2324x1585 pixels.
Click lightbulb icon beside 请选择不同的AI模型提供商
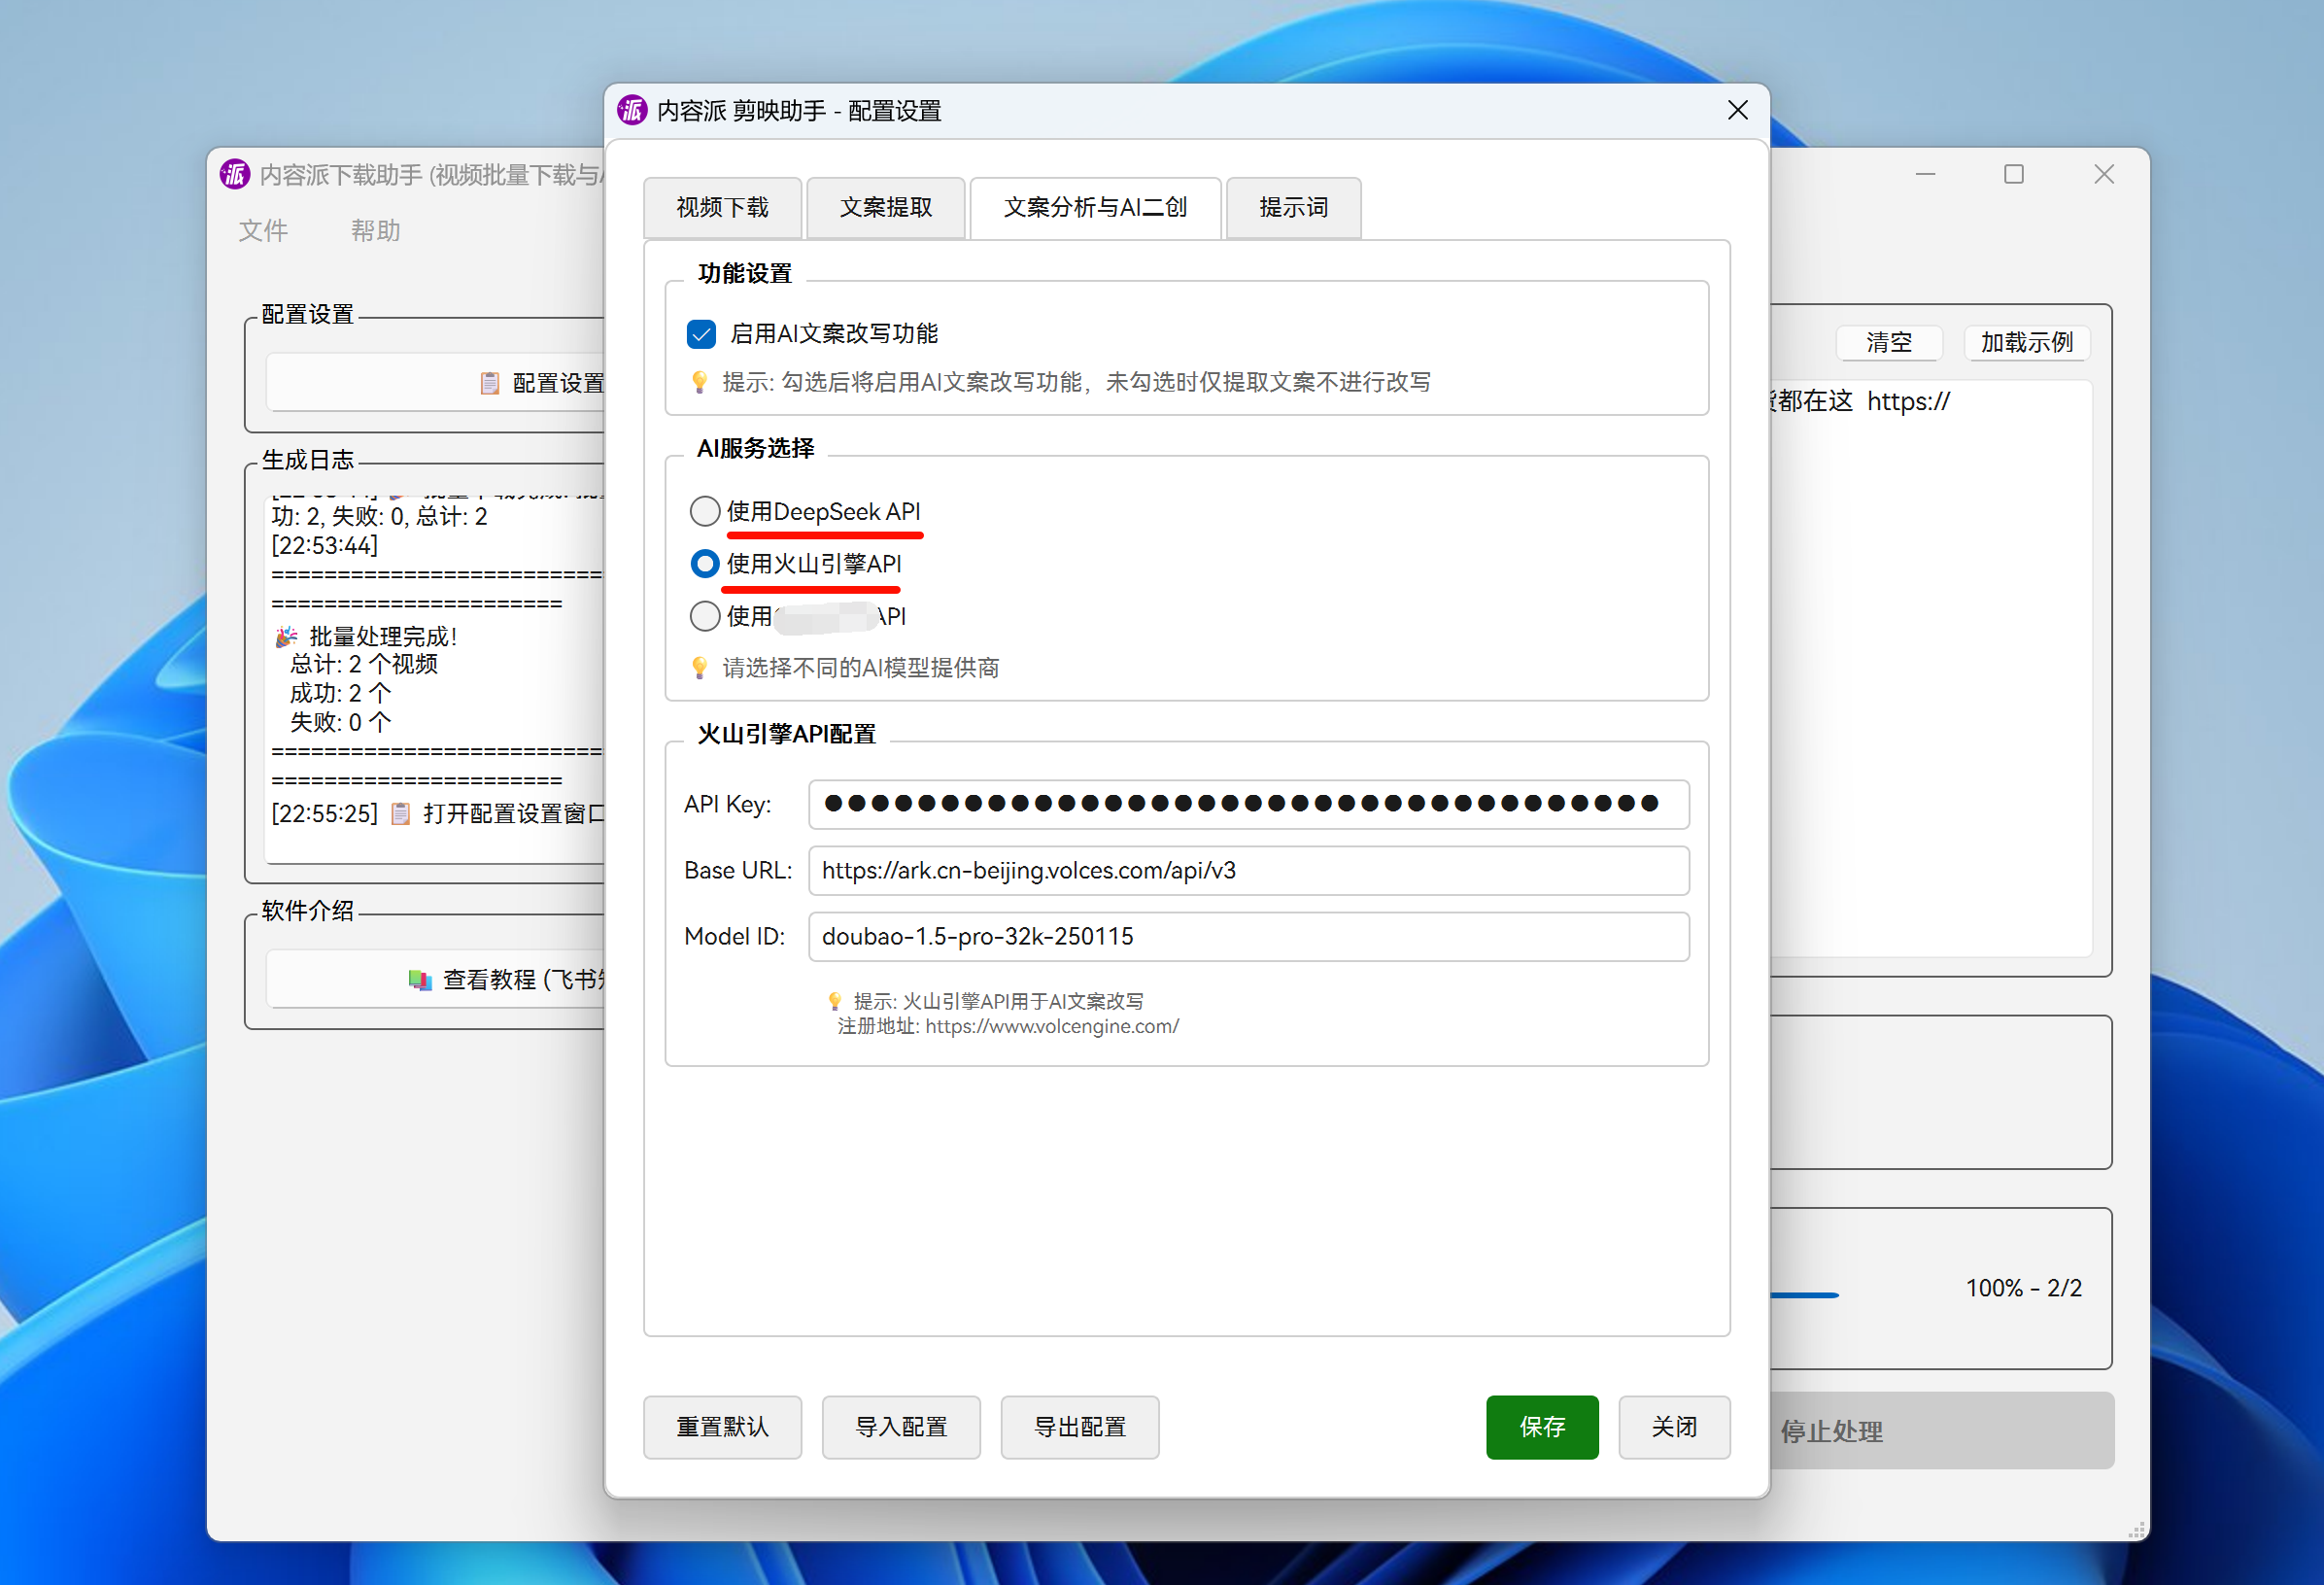[x=700, y=667]
